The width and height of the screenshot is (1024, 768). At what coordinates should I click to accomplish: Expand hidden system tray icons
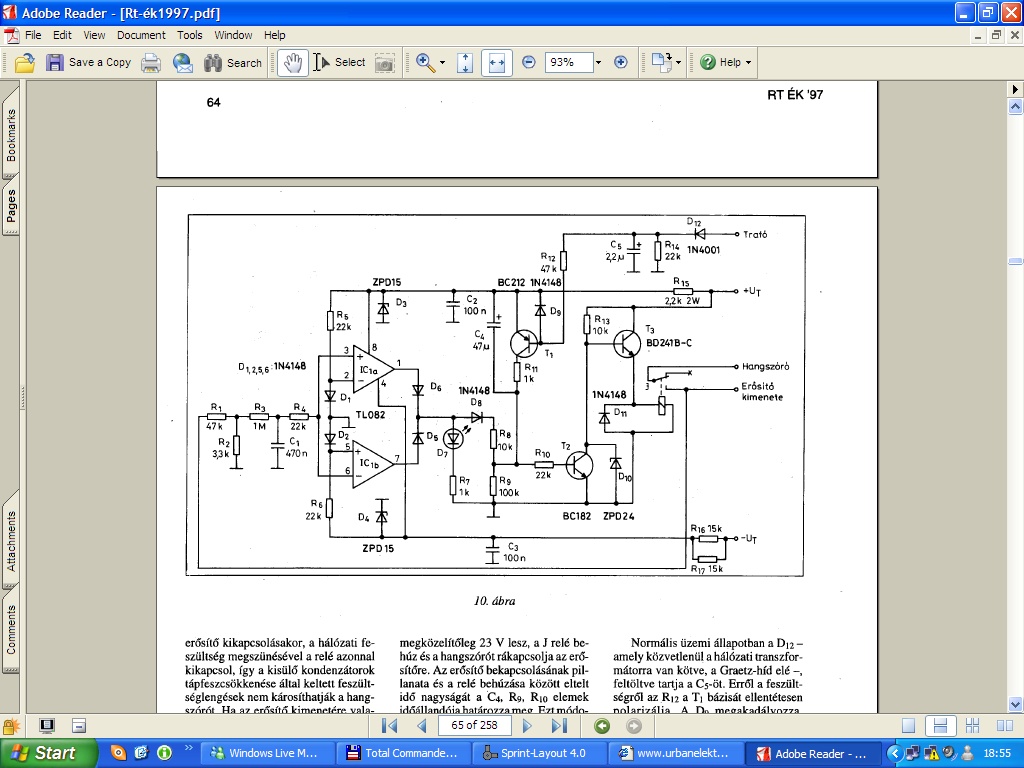click(x=895, y=754)
